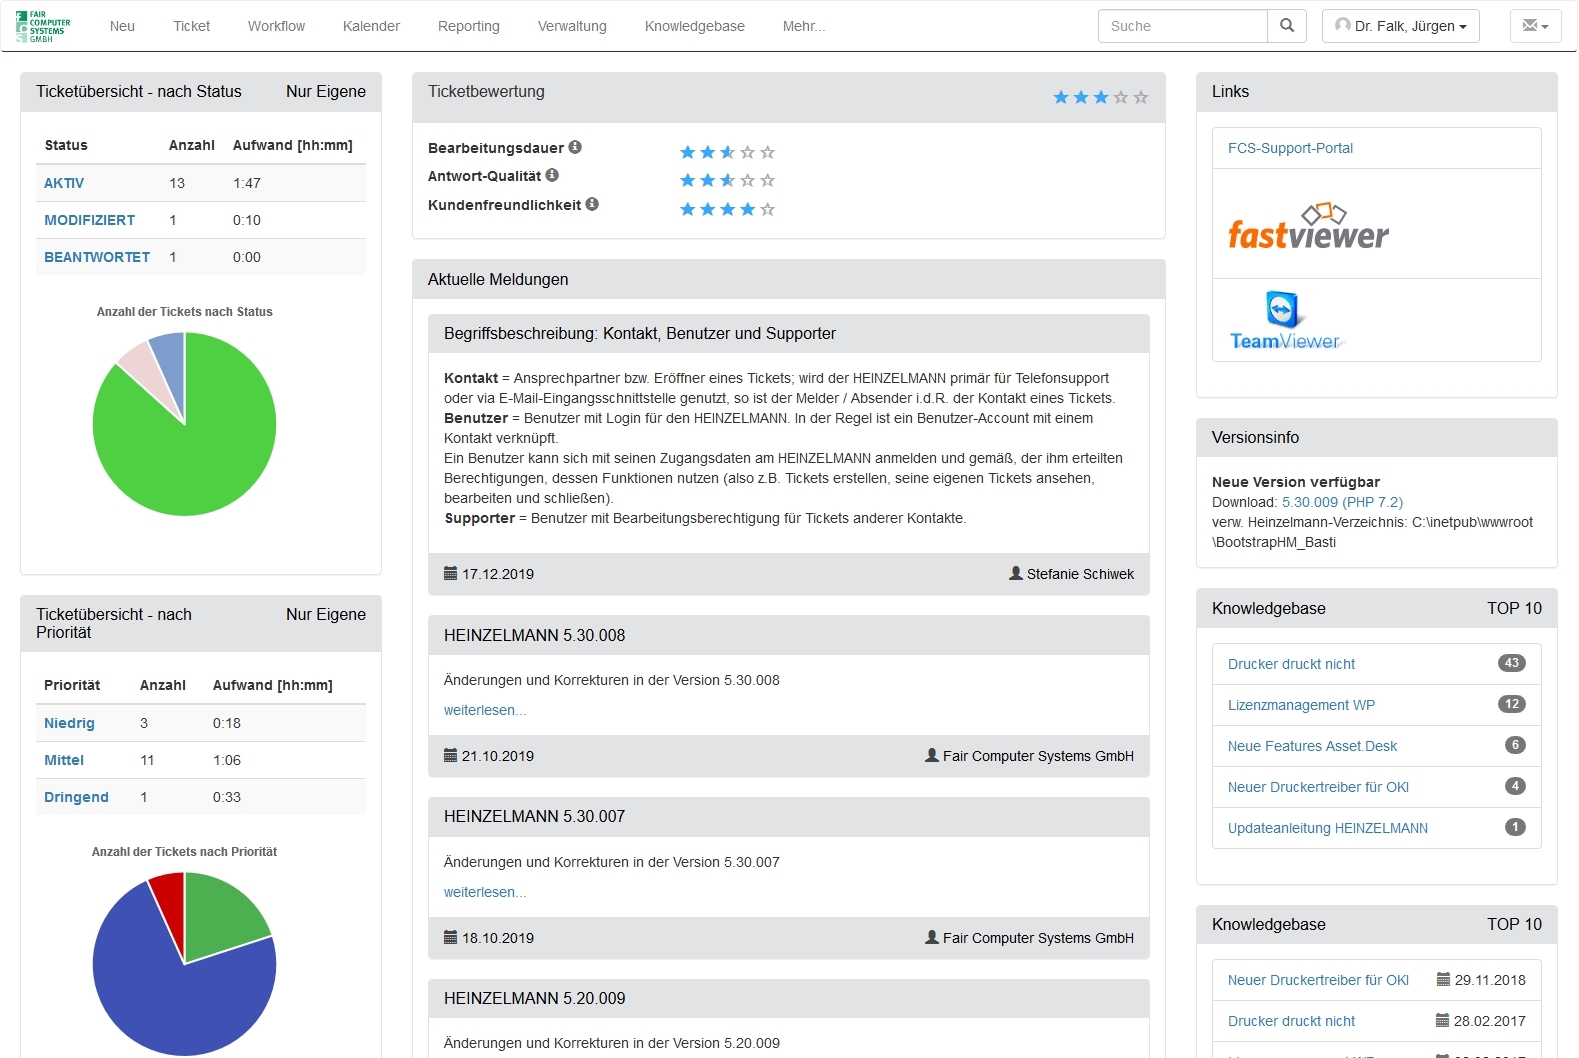Image resolution: width=1579 pixels, height=1058 pixels.
Task: Open the Knowledgebase menu item
Action: (694, 26)
